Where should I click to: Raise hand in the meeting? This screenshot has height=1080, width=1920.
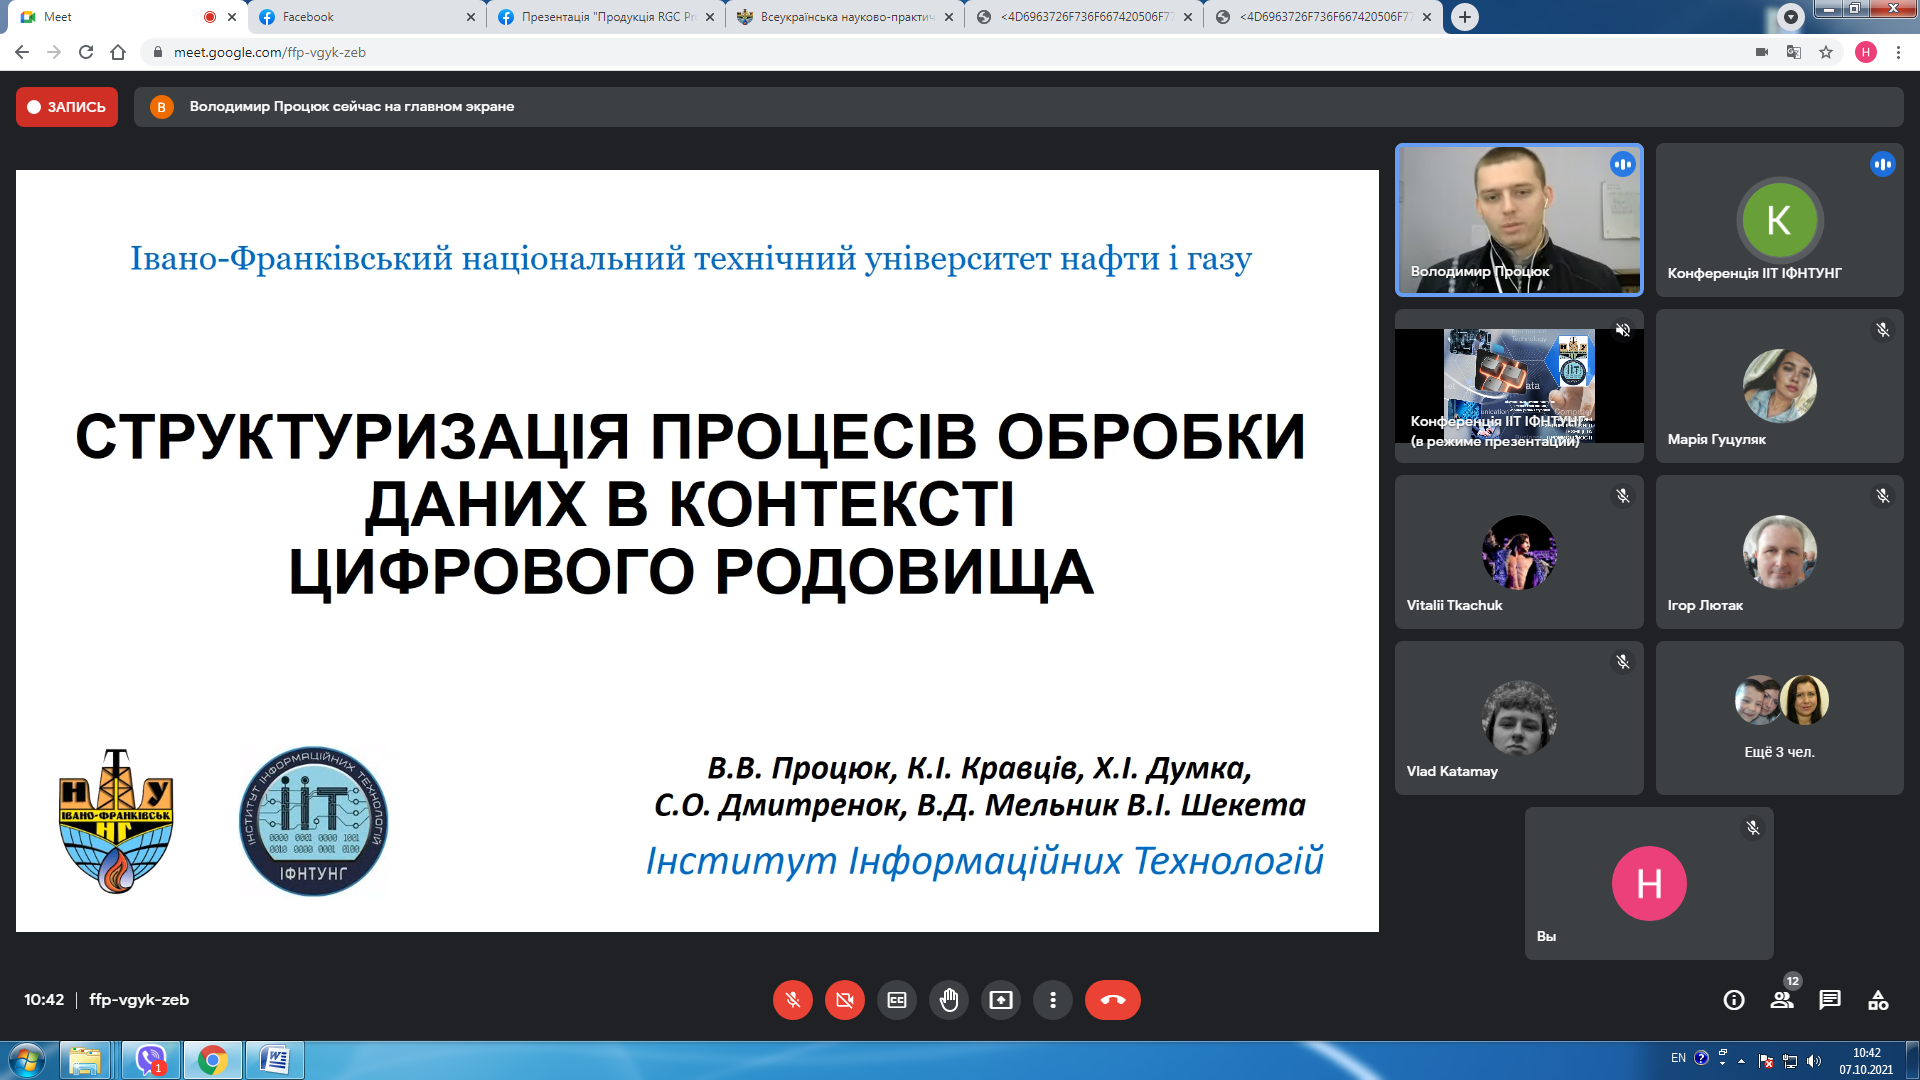point(949,1000)
